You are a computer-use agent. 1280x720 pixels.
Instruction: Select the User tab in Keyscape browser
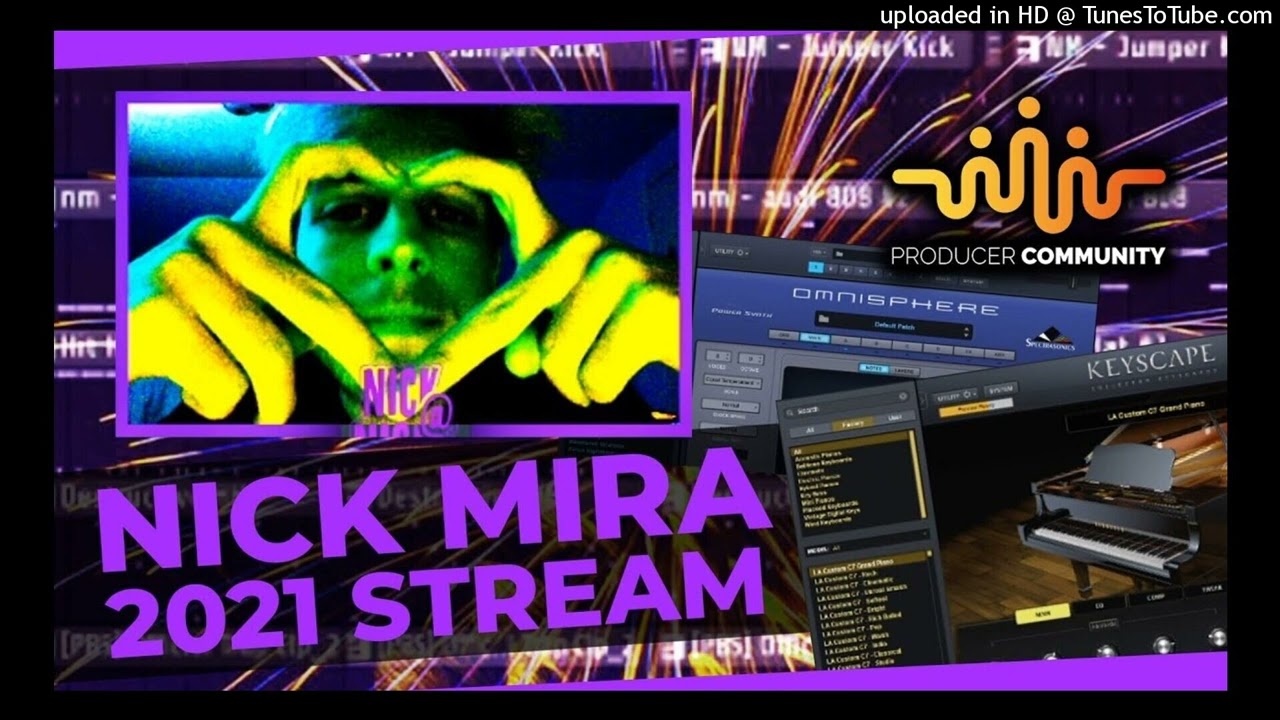895,417
